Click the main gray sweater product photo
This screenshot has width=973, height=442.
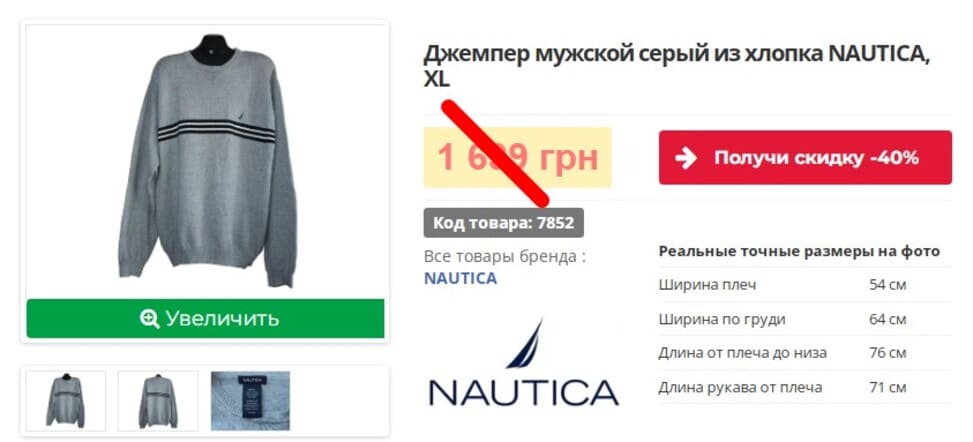point(205,161)
